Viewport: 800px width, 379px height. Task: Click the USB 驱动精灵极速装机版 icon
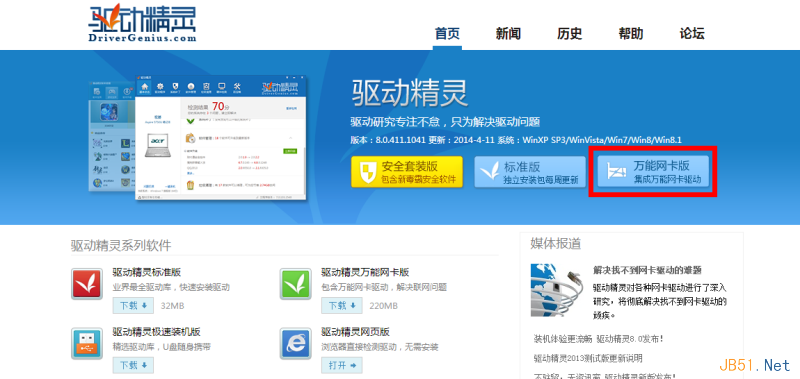tap(87, 343)
